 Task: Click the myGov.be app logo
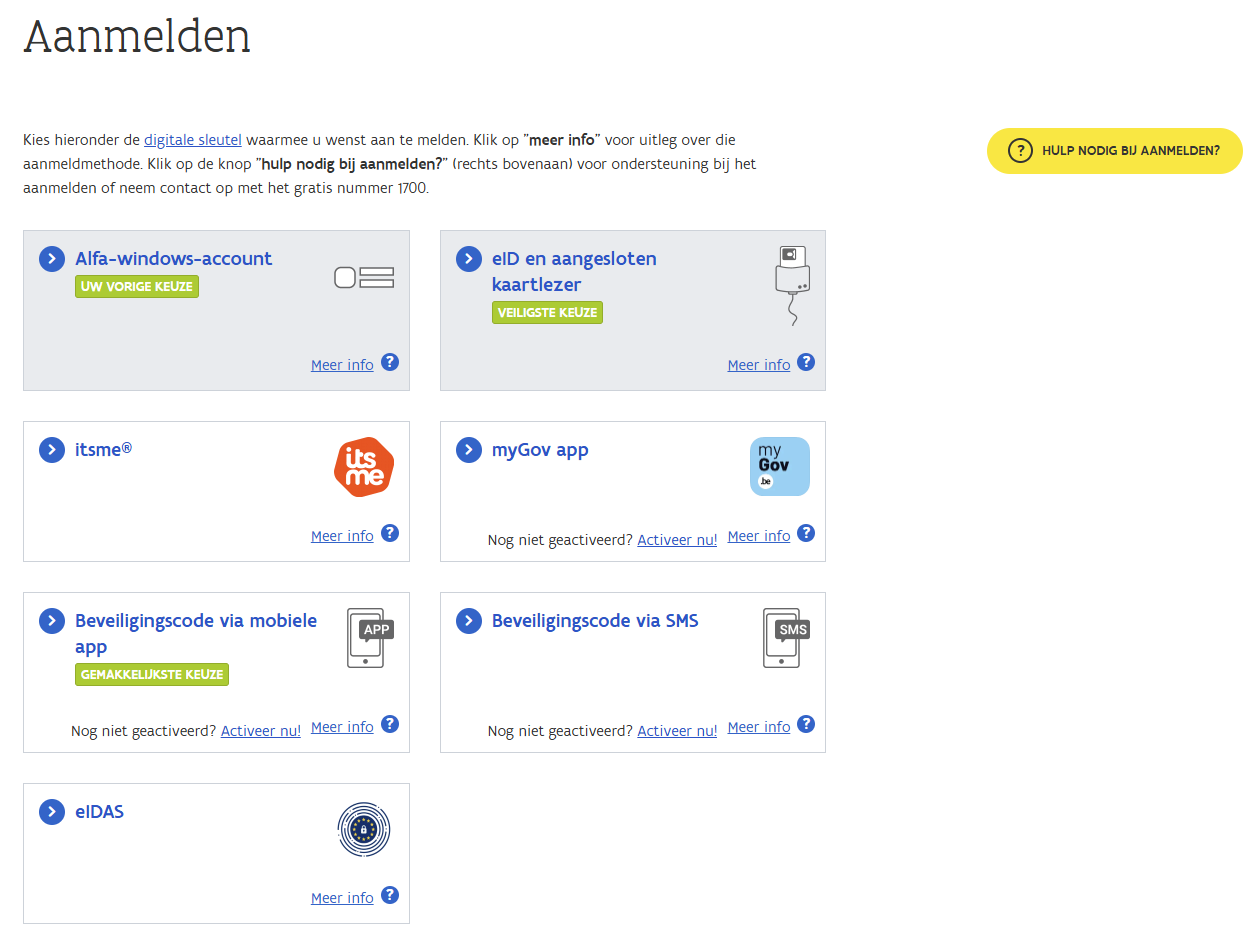tap(780, 466)
